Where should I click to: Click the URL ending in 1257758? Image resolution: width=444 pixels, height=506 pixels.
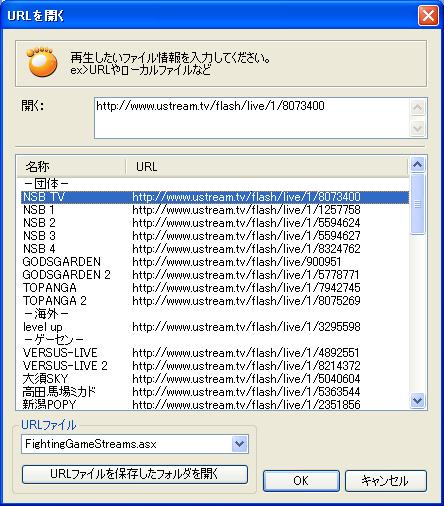[x=246, y=210]
